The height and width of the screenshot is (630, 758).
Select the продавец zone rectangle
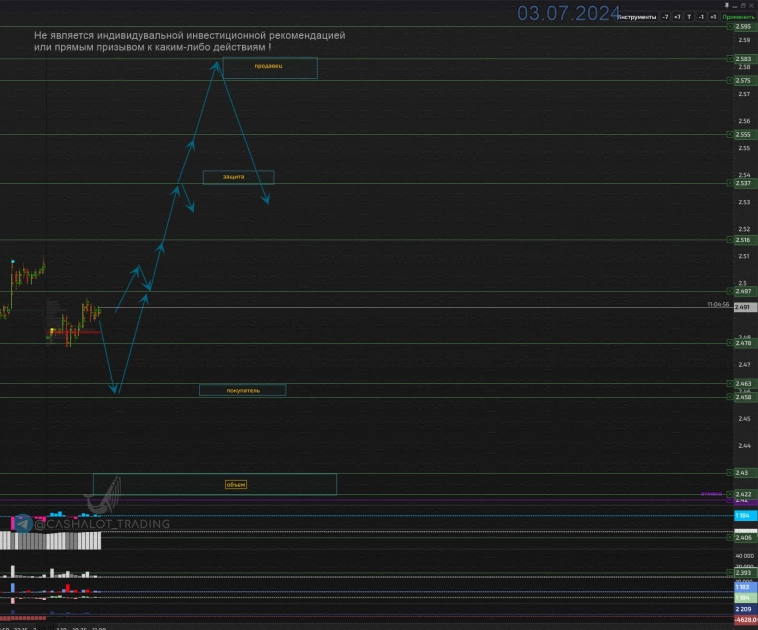pos(269,67)
